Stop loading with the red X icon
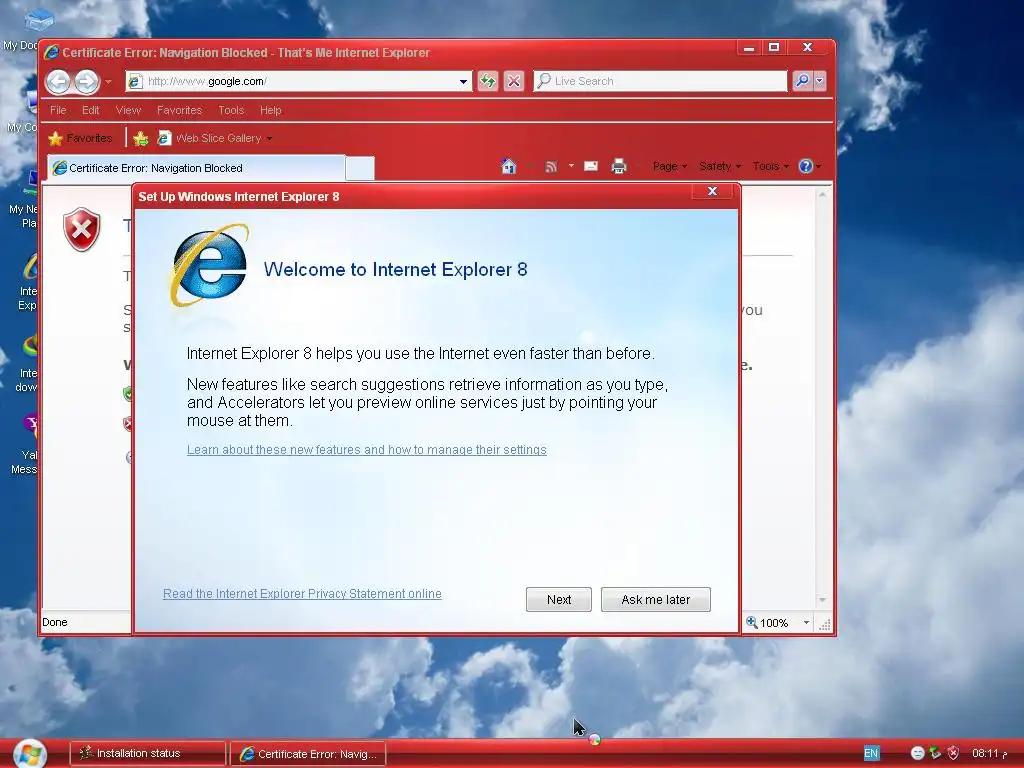 [x=514, y=81]
